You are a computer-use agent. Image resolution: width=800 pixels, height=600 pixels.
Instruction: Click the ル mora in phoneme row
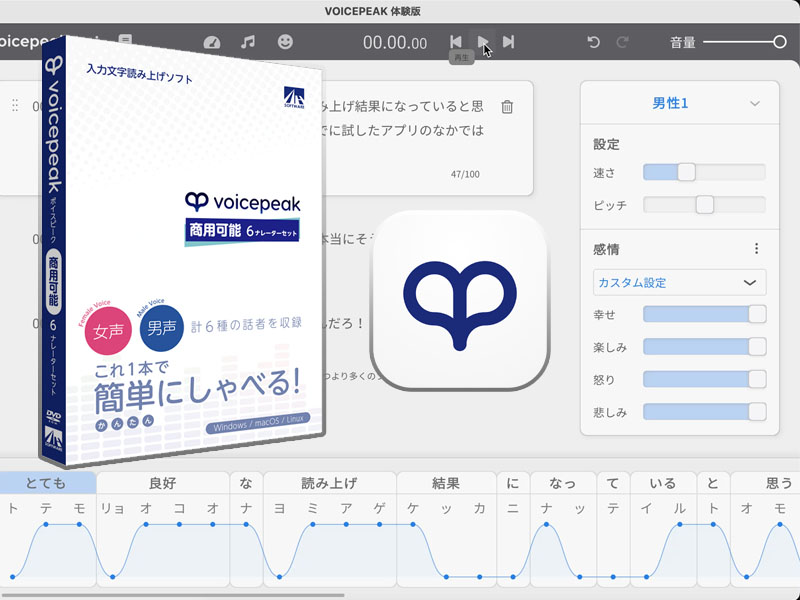[x=680, y=508]
